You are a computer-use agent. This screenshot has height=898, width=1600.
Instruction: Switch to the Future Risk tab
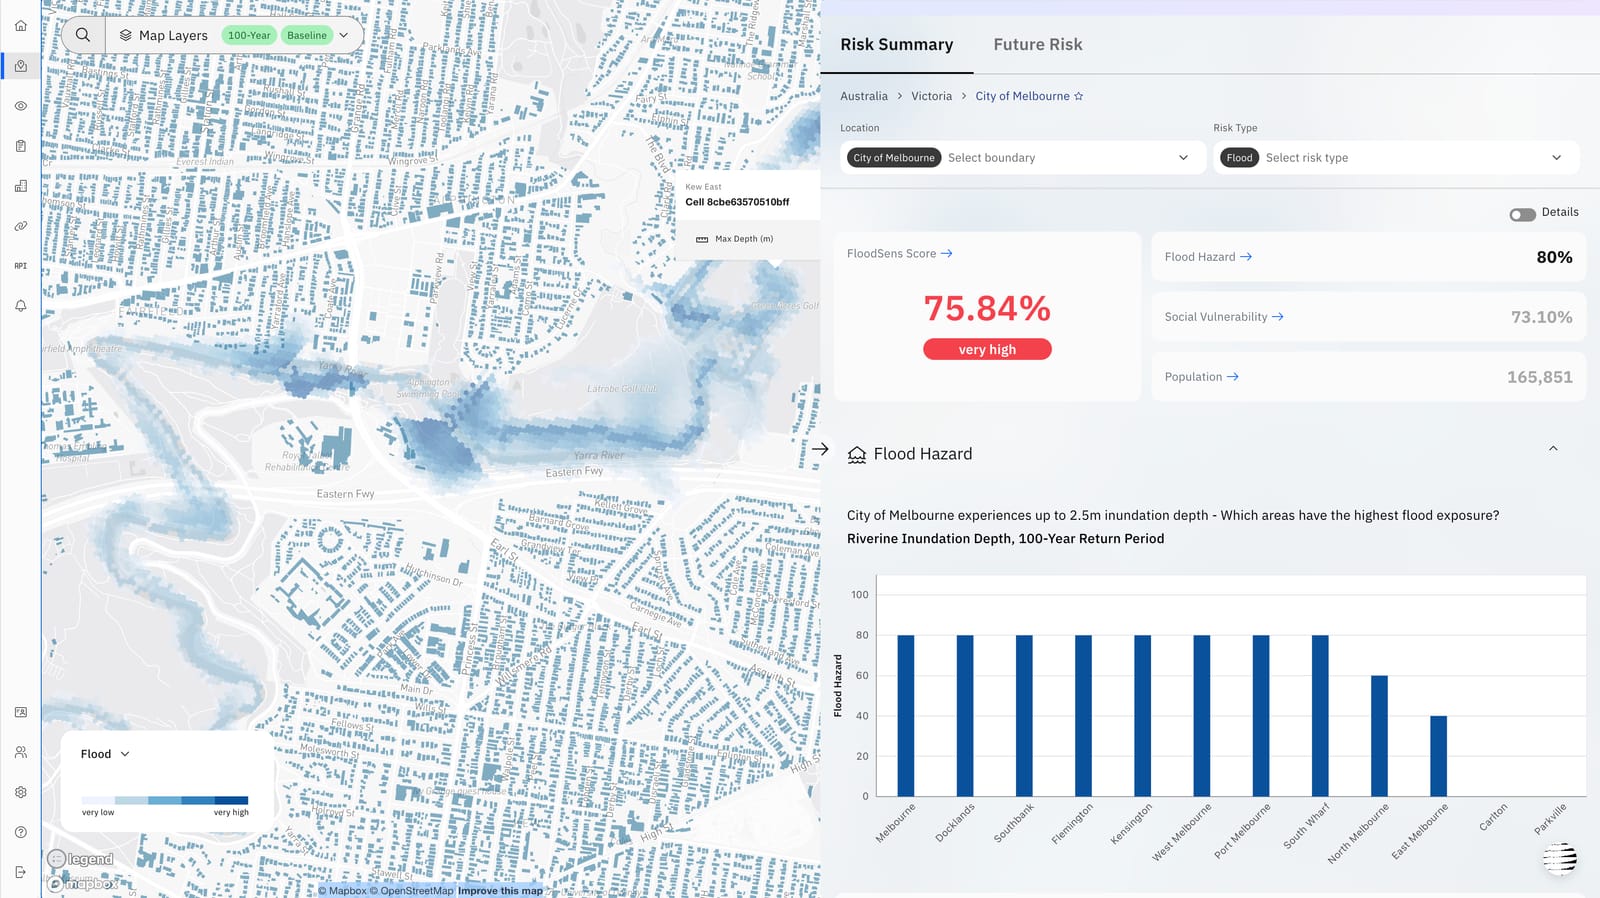click(1037, 44)
